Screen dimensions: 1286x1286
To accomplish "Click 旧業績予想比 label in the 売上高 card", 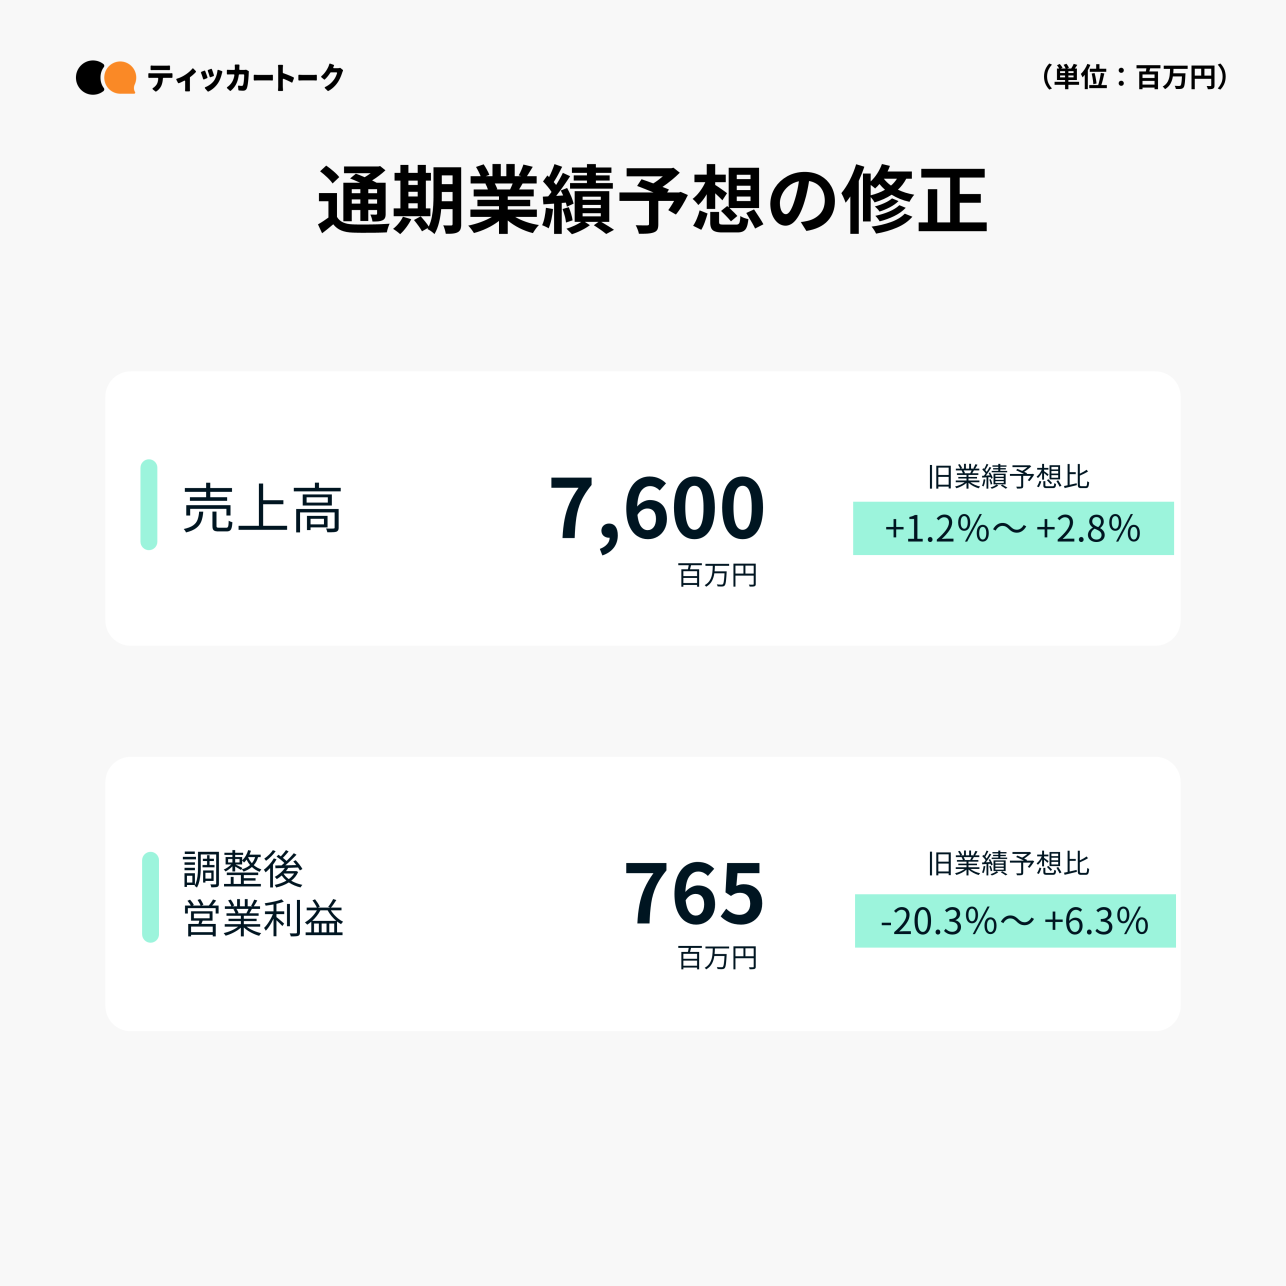I will tap(1008, 477).
